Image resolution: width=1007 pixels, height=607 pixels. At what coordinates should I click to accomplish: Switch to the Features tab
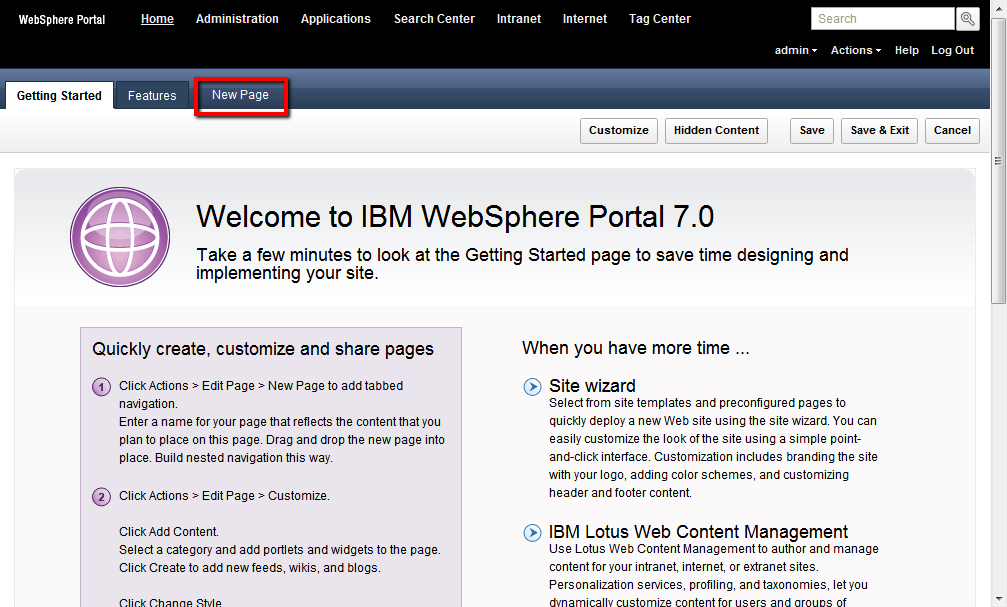pos(152,95)
